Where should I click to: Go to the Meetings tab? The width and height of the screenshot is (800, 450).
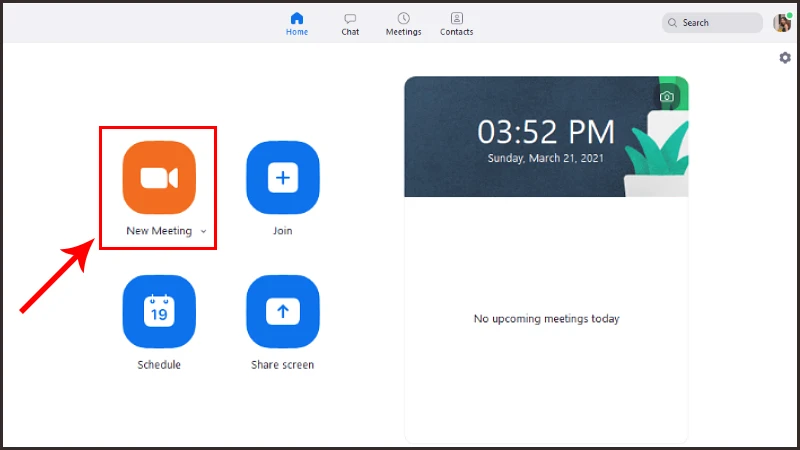403,24
